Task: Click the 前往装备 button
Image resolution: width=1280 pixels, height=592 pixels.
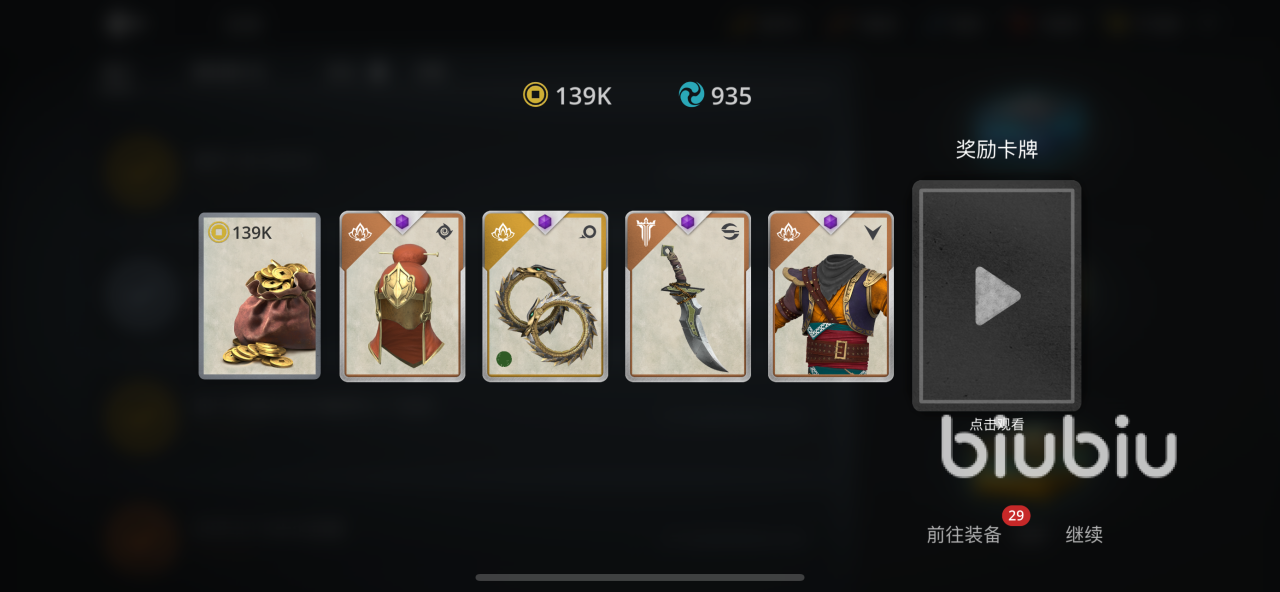Action: (964, 535)
